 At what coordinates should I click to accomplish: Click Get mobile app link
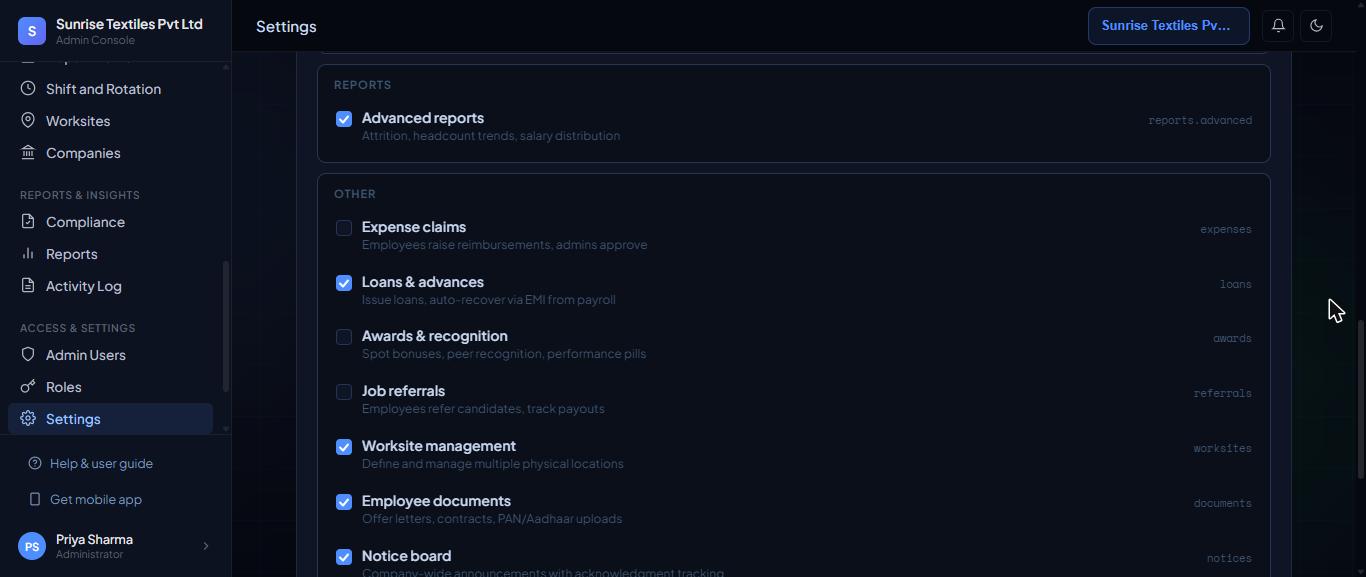(96, 500)
